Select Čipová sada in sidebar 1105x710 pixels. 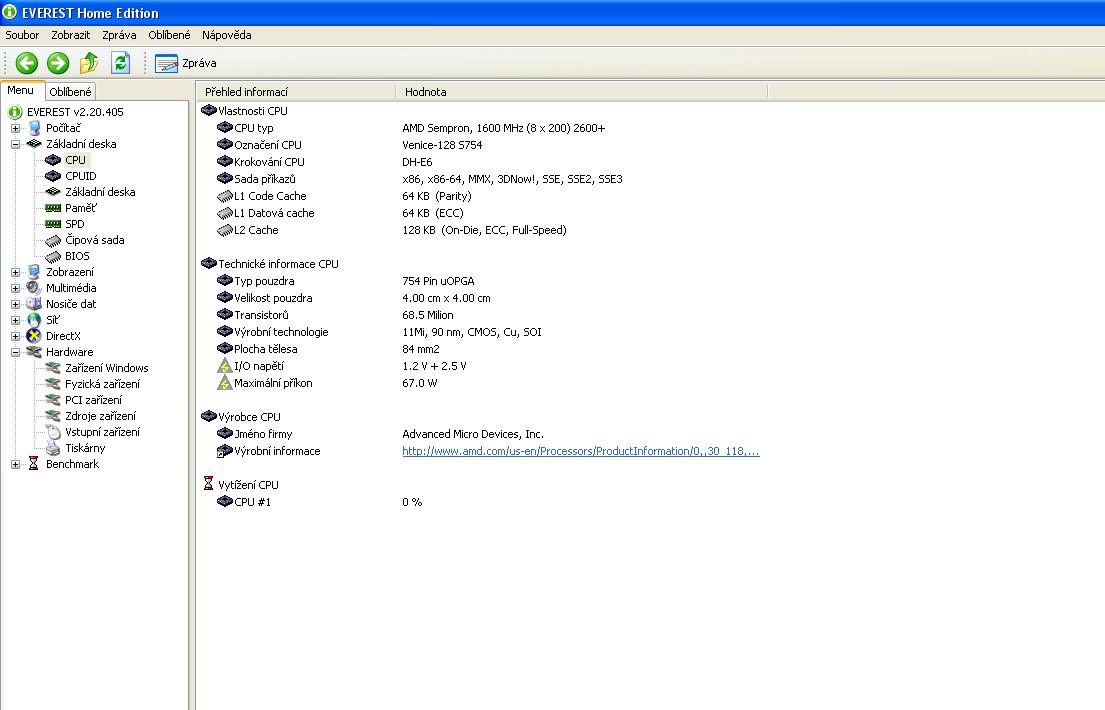tap(94, 240)
